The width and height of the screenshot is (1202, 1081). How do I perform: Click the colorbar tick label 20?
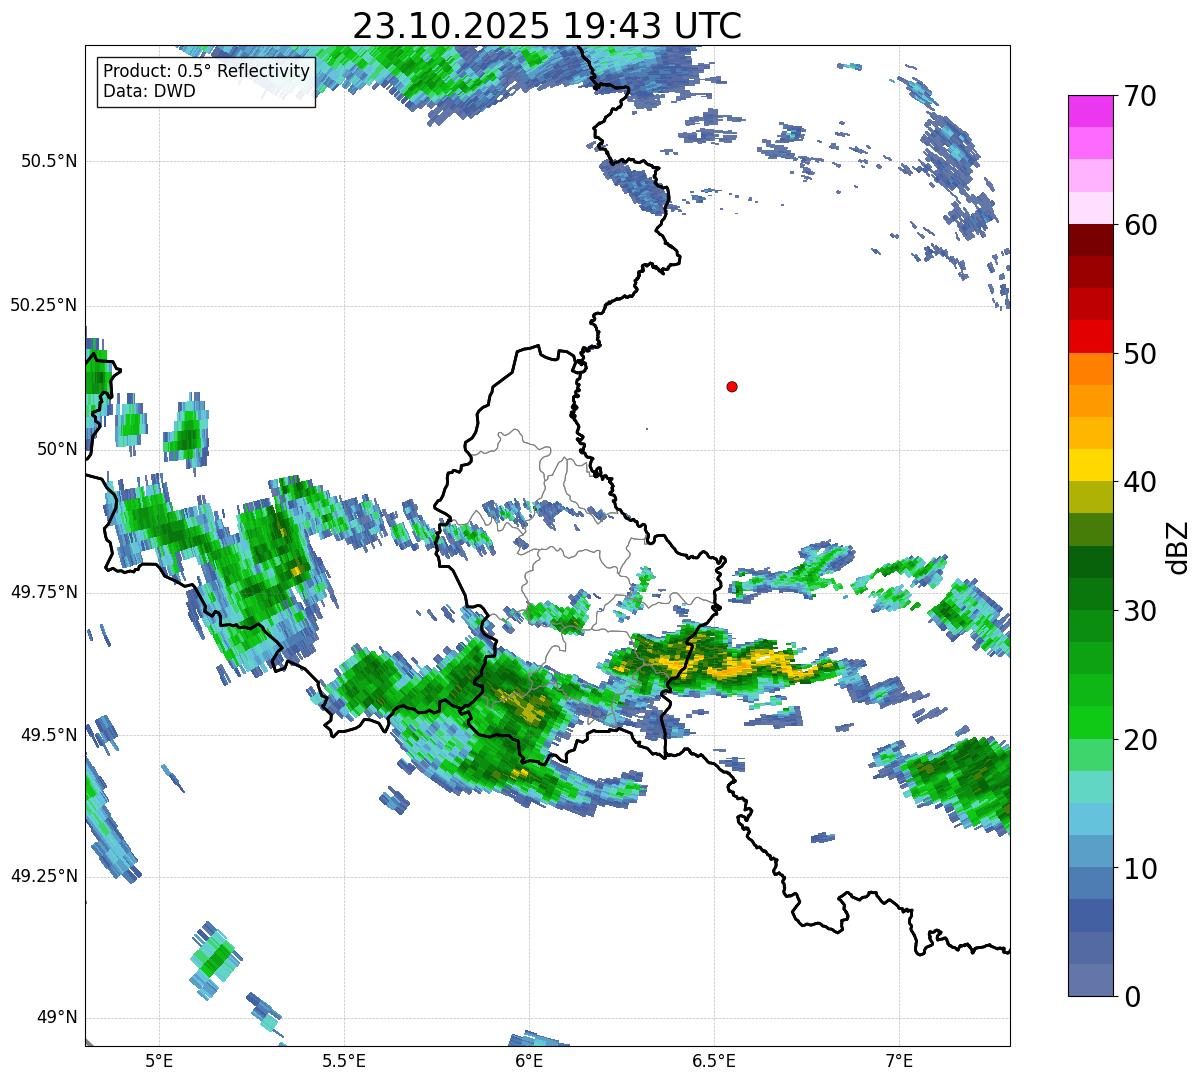pos(1141,740)
